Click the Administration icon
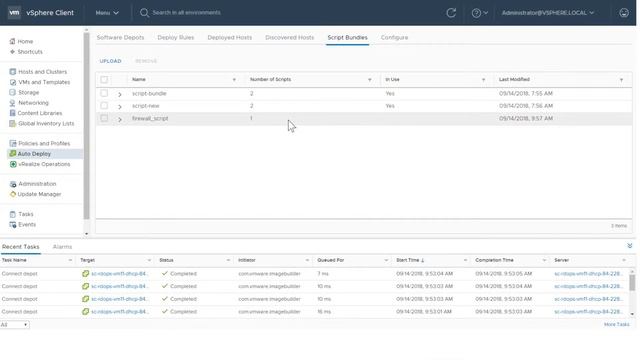This screenshot has height=360, width=640. pyautogui.click(x=13, y=184)
